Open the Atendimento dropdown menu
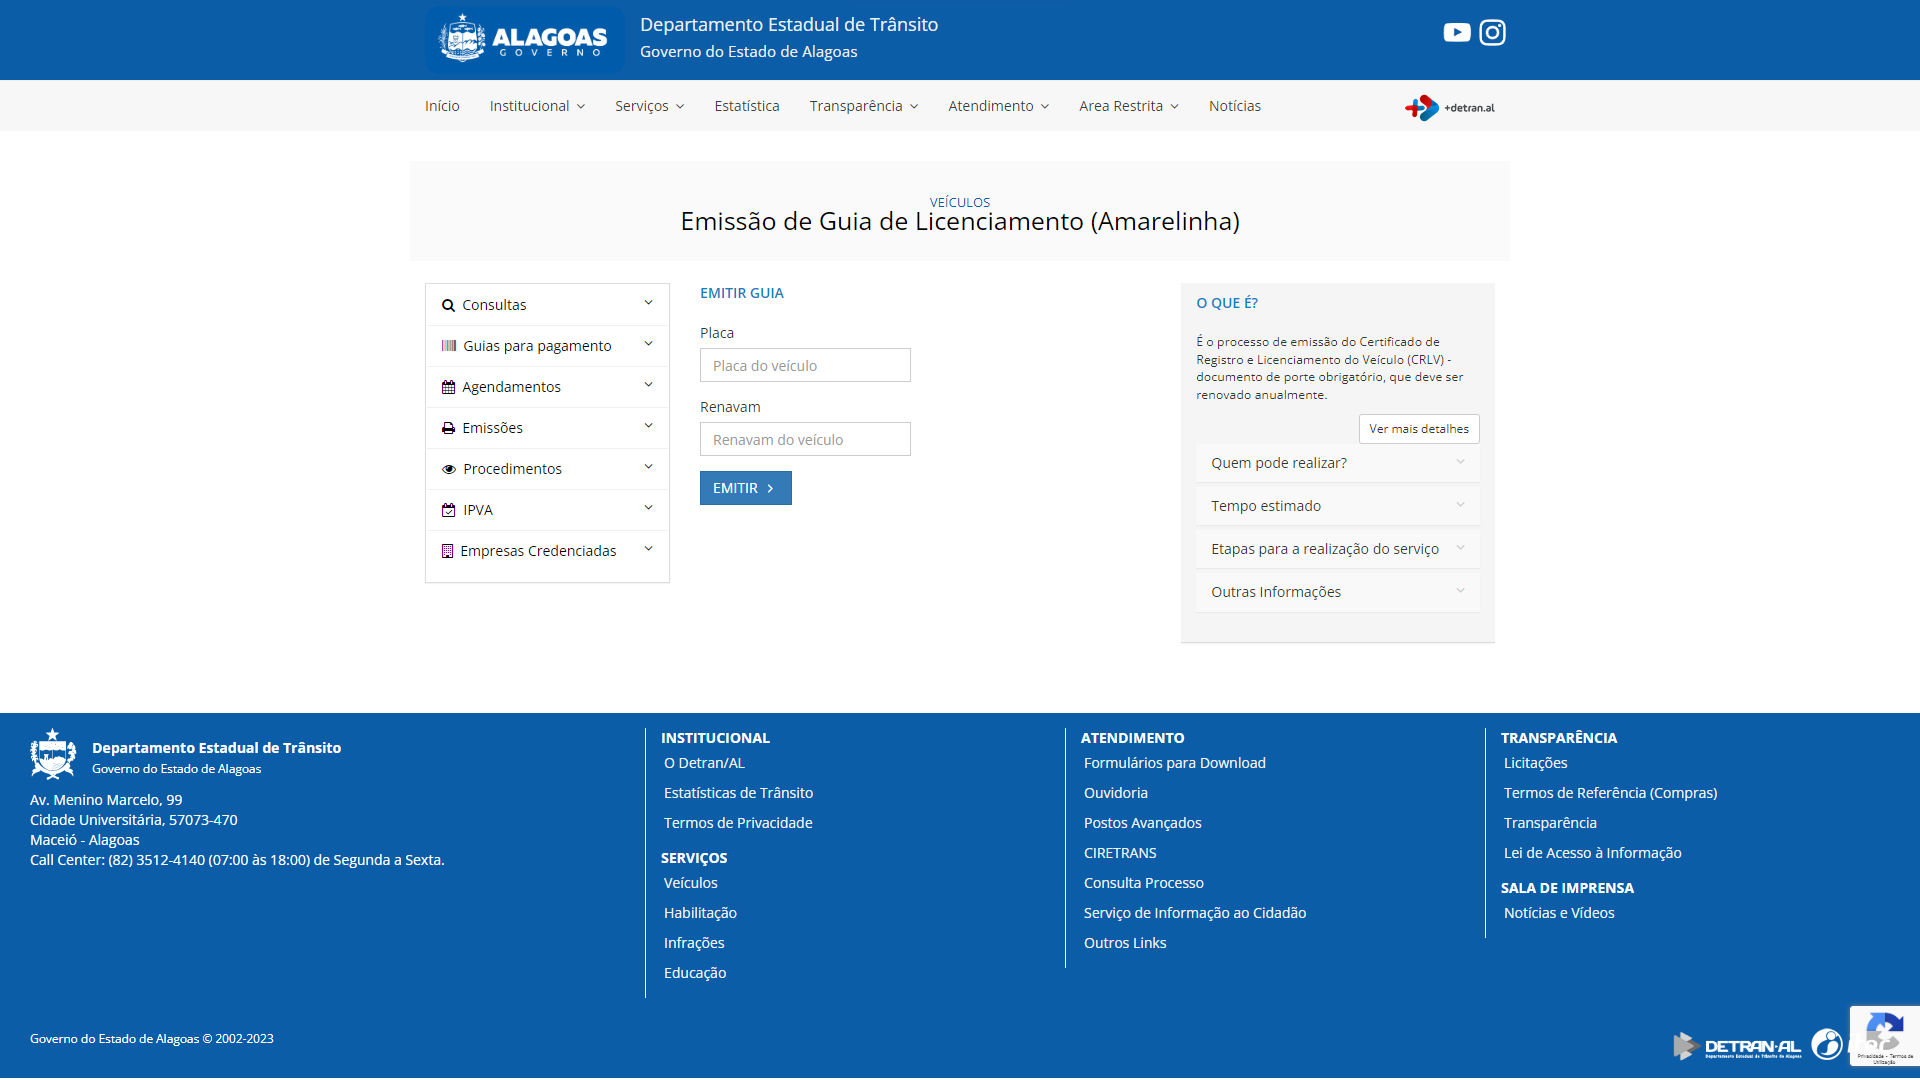This screenshot has width=1920, height=1080. (998, 106)
